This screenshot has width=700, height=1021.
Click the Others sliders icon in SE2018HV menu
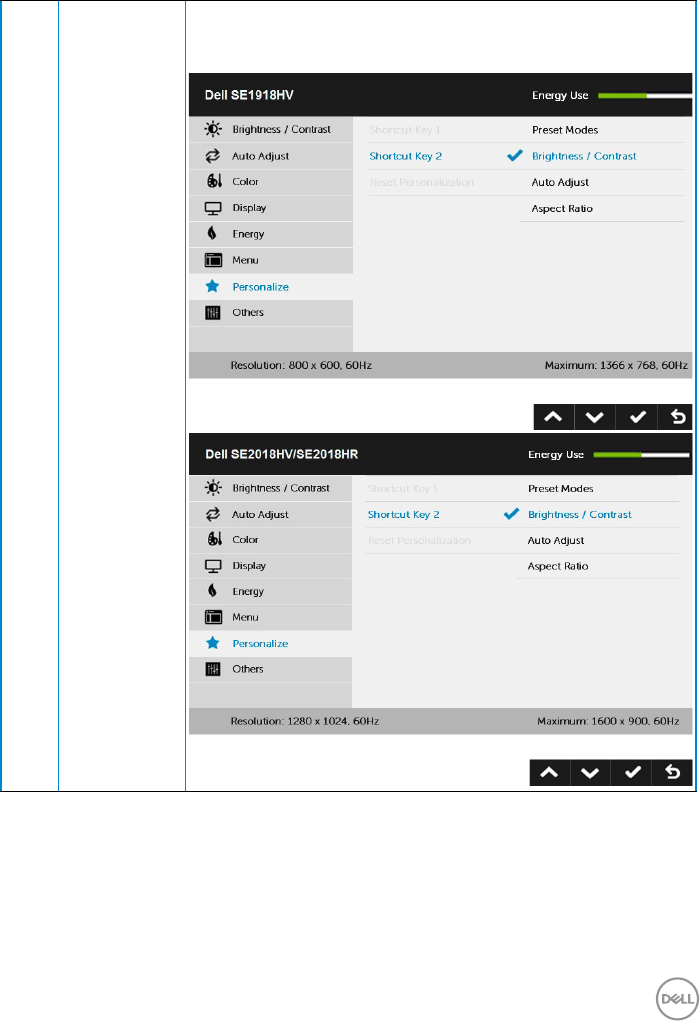coord(213,669)
